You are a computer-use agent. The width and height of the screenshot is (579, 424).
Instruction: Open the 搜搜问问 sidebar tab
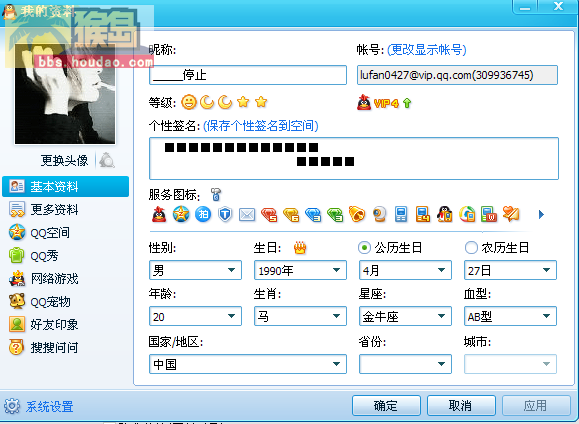click(x=65, y=348)
